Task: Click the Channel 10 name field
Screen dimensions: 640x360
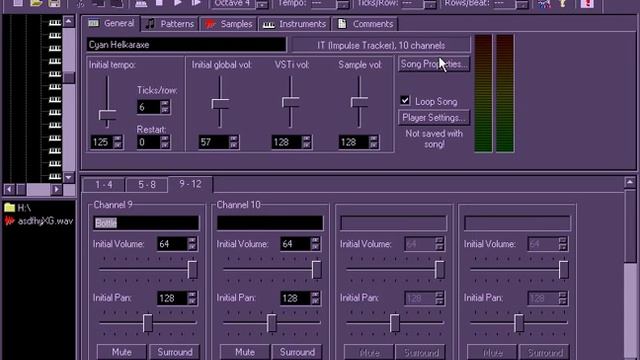Action: pos(270,223)
